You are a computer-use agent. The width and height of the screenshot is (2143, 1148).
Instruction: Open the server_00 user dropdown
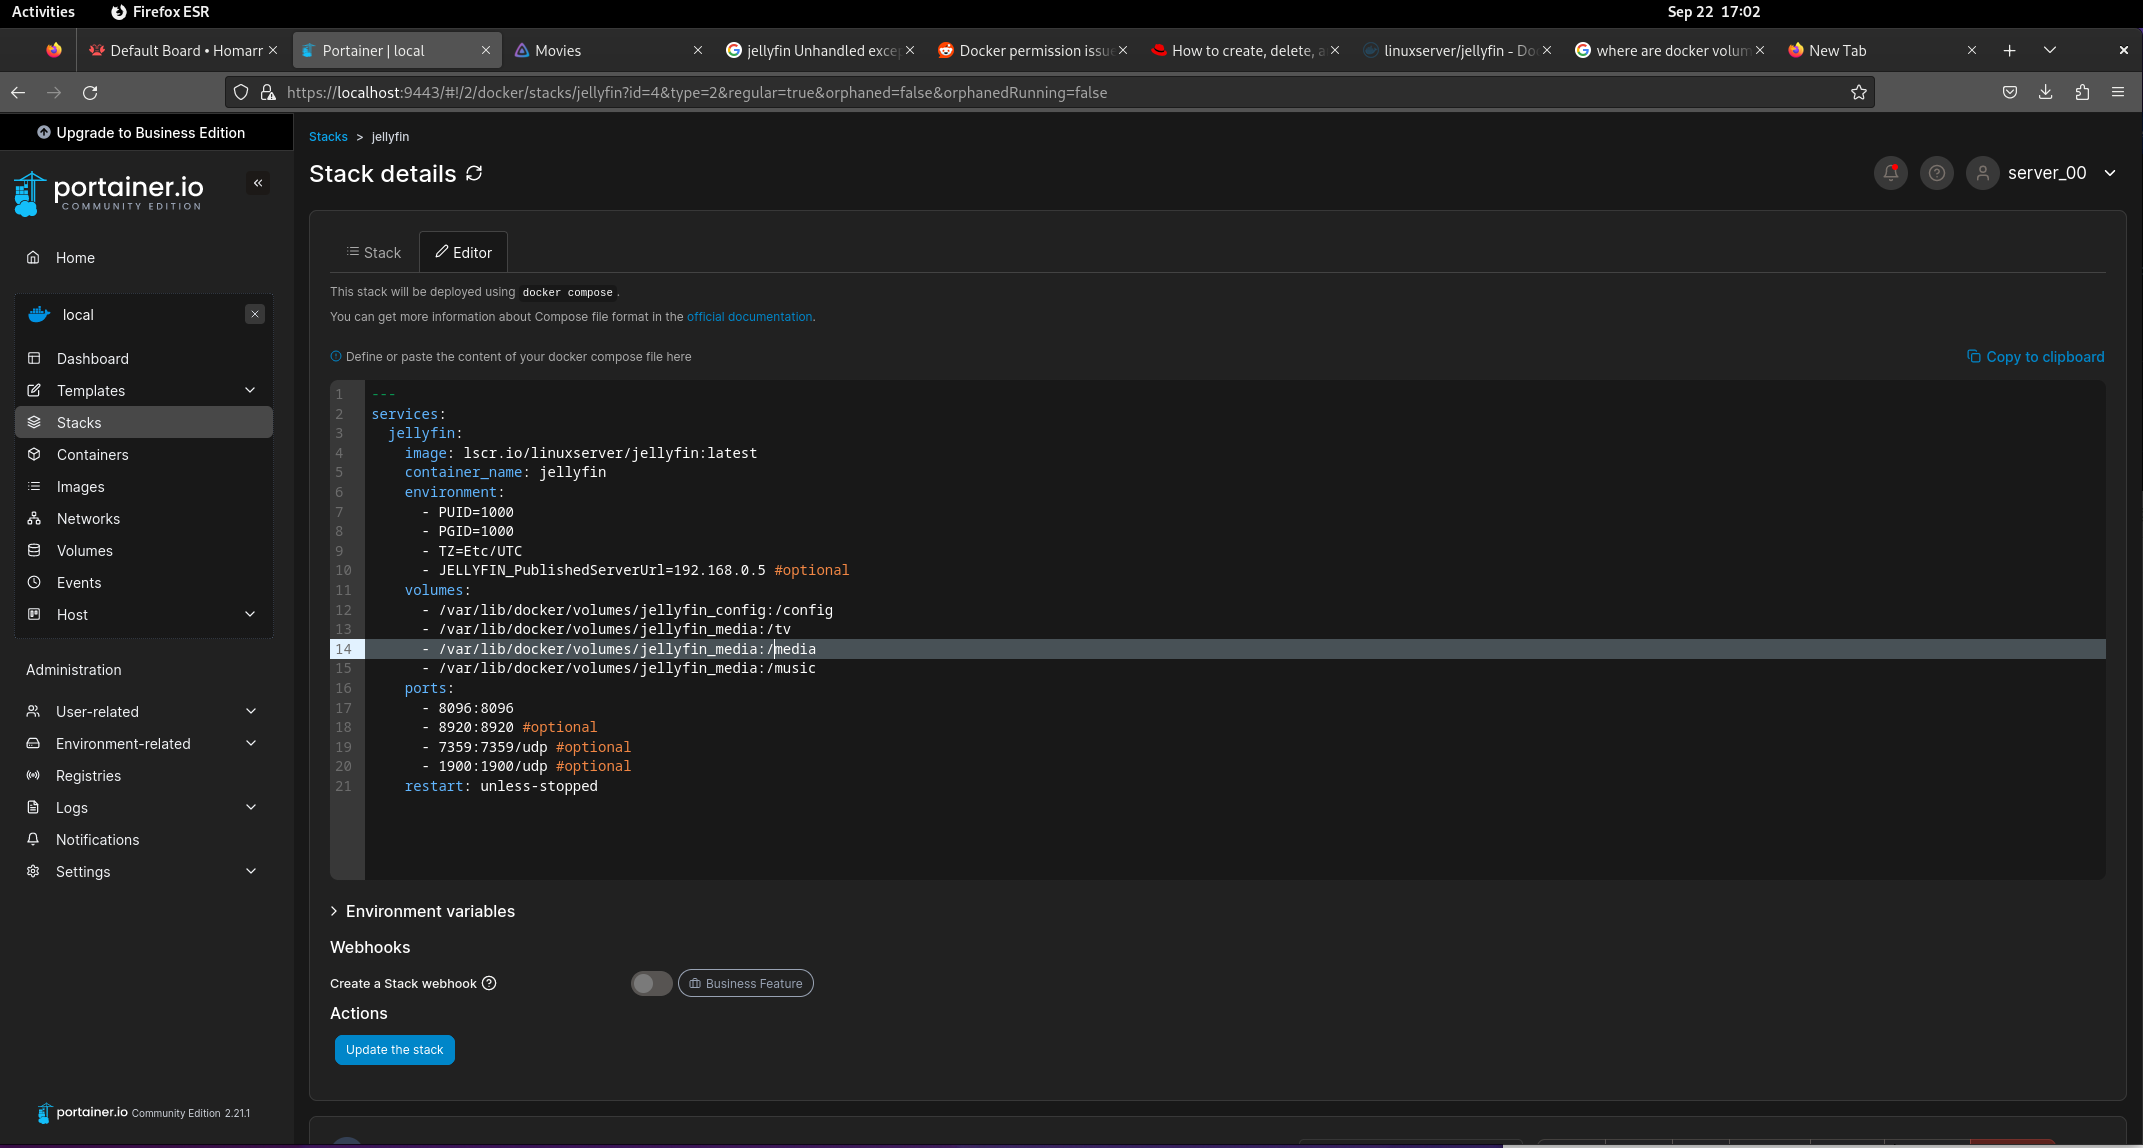tap(2110, 173)
